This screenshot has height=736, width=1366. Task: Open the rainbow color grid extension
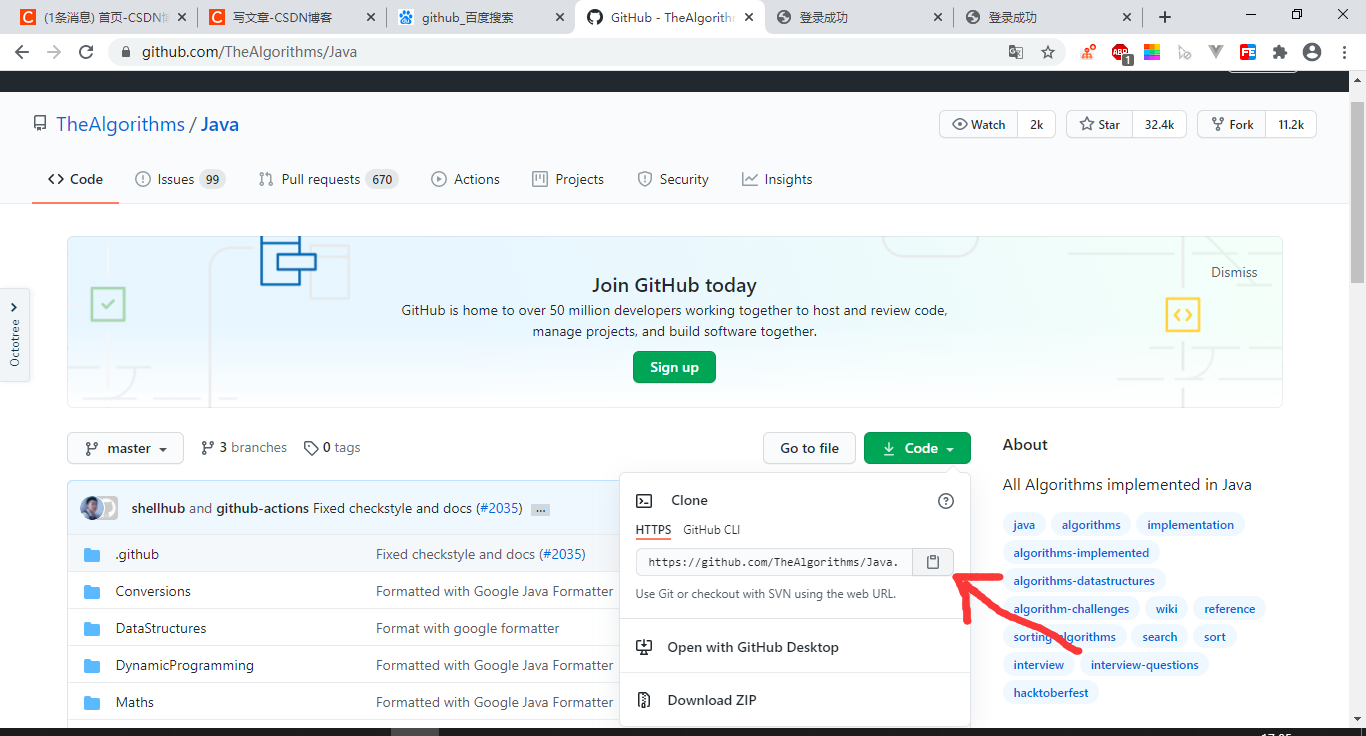click(1152, 52)
